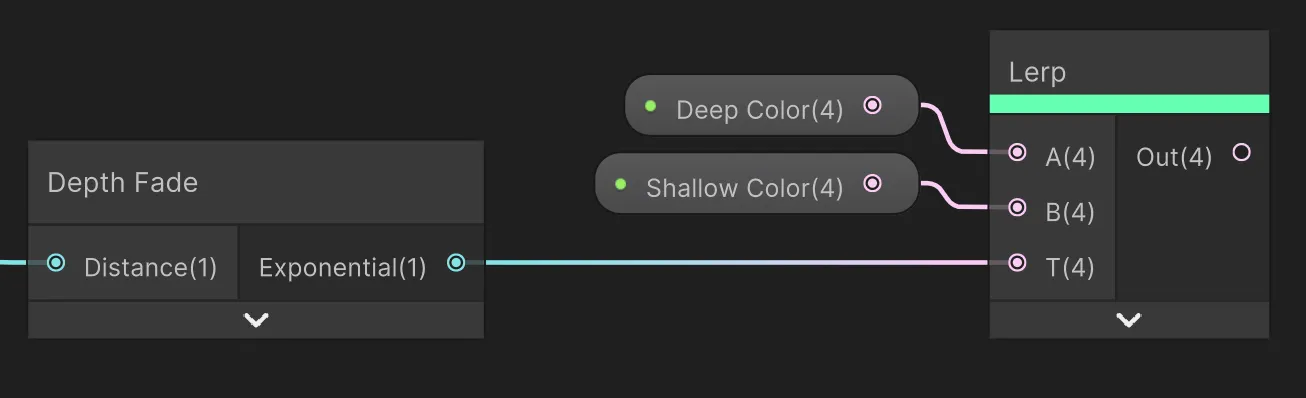Click the Lerp Out(4) output port

(1241, 152)
